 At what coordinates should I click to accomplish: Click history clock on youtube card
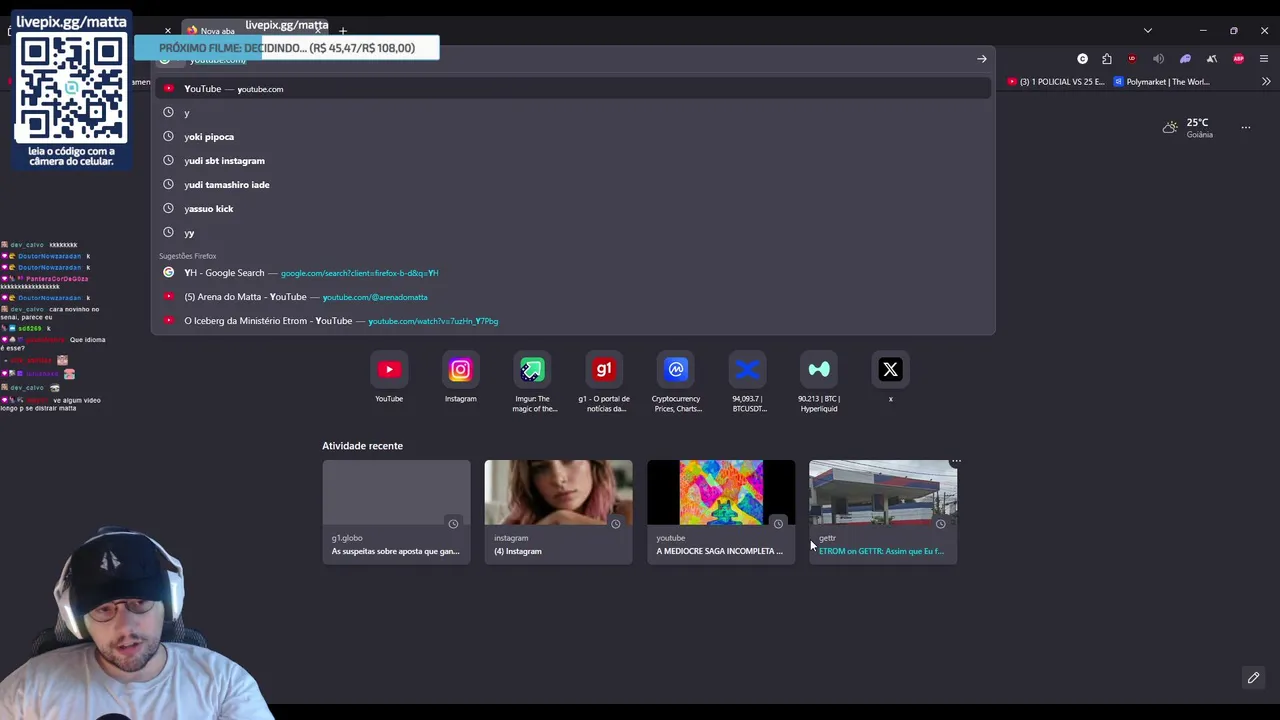(778, 524)
